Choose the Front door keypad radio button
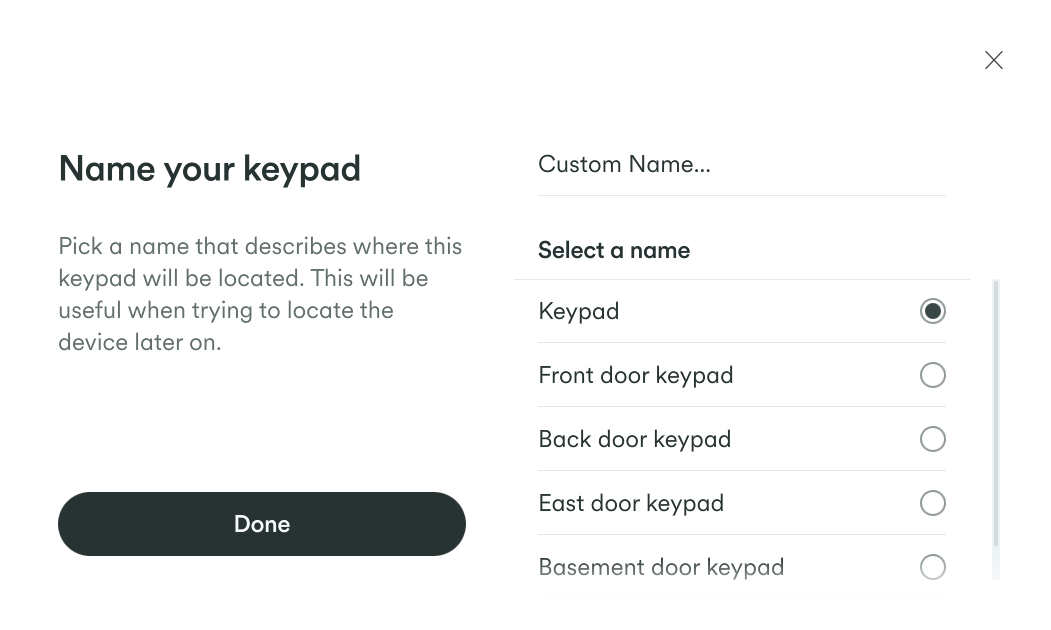The height and width of the screenshot is (630, 1051). (x=932, y=375)
